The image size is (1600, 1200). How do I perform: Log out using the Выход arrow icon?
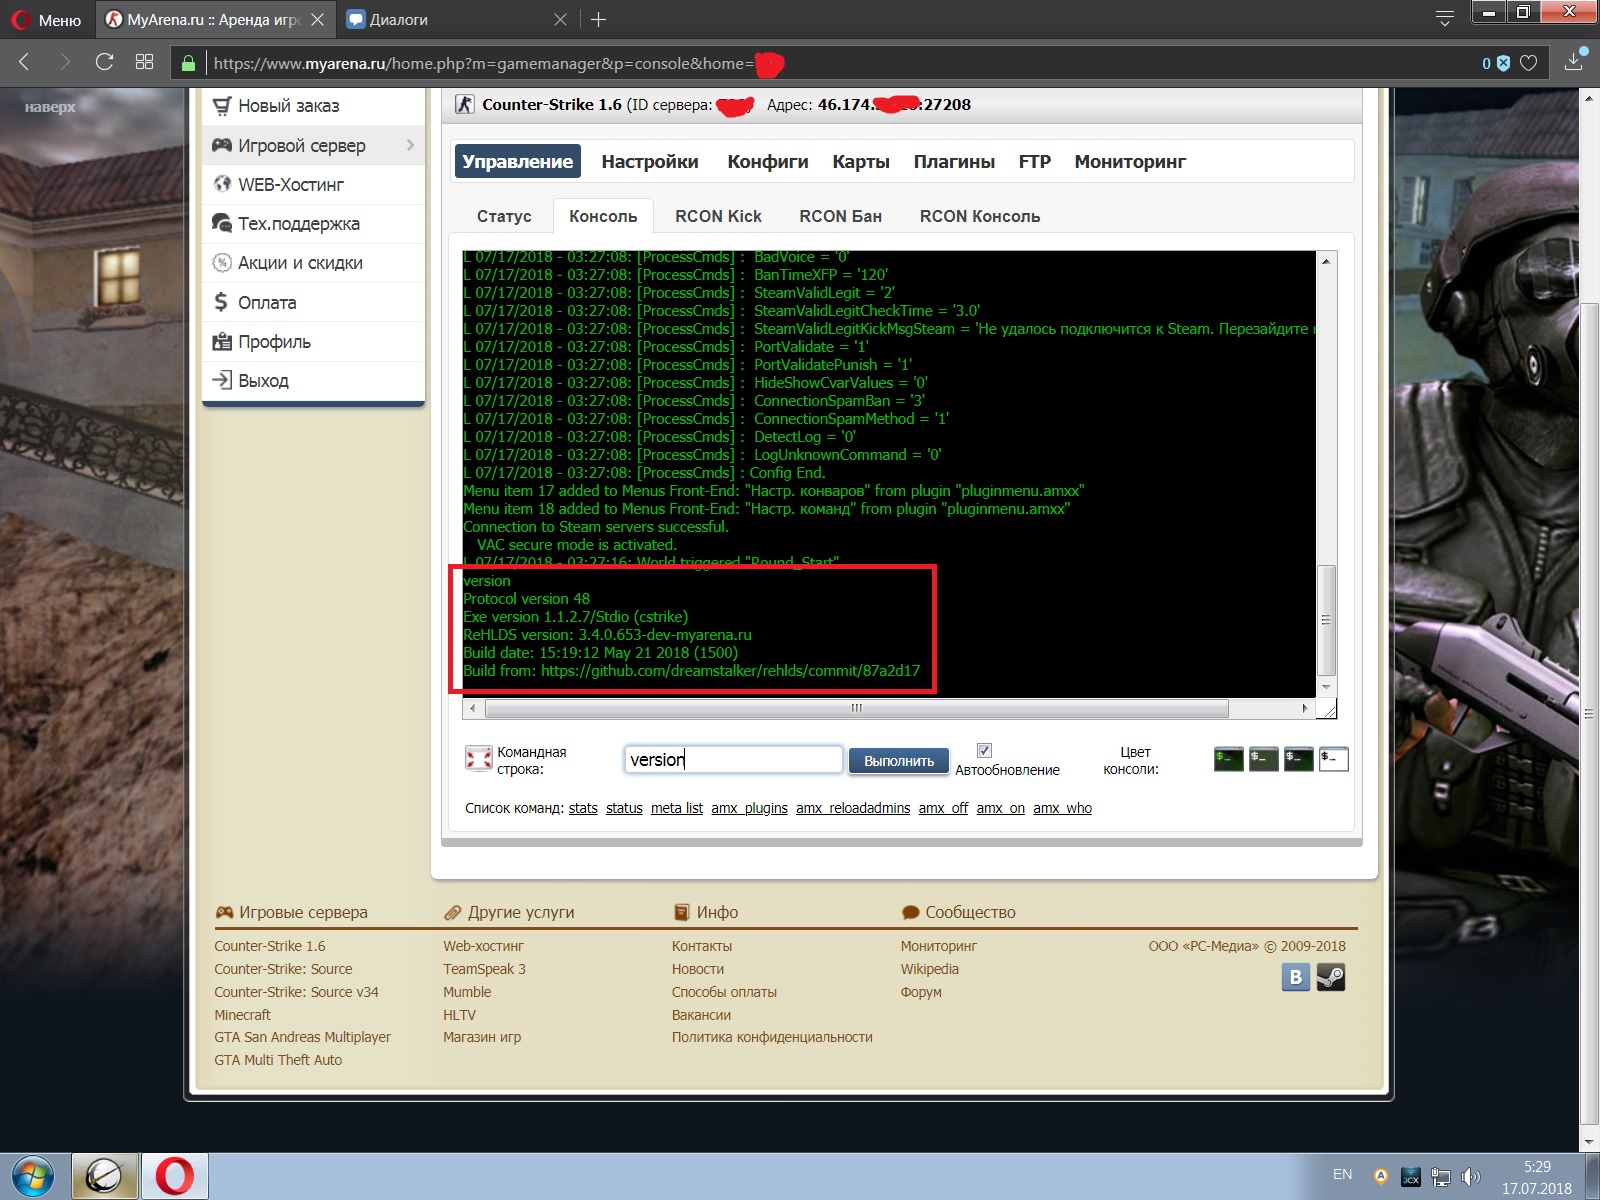(x=221, y=380)
